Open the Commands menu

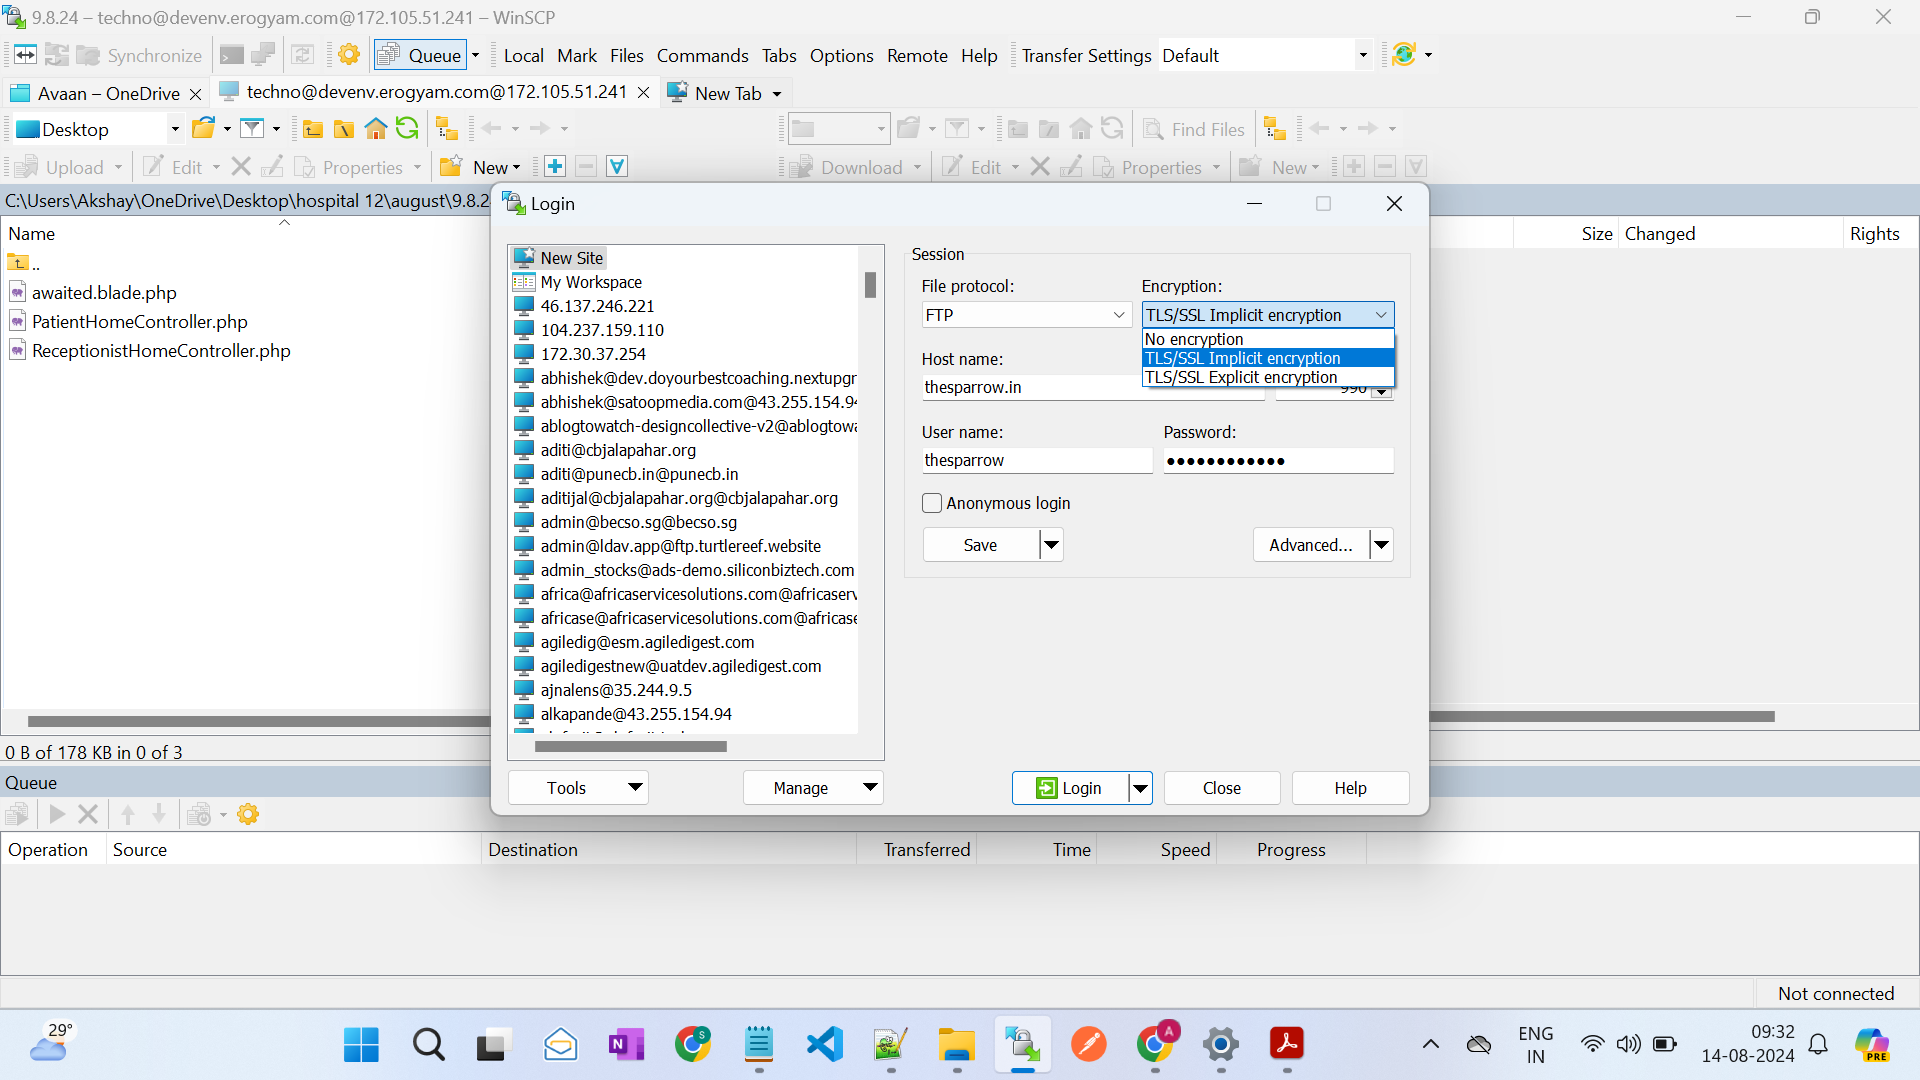(x=702, y=55)
